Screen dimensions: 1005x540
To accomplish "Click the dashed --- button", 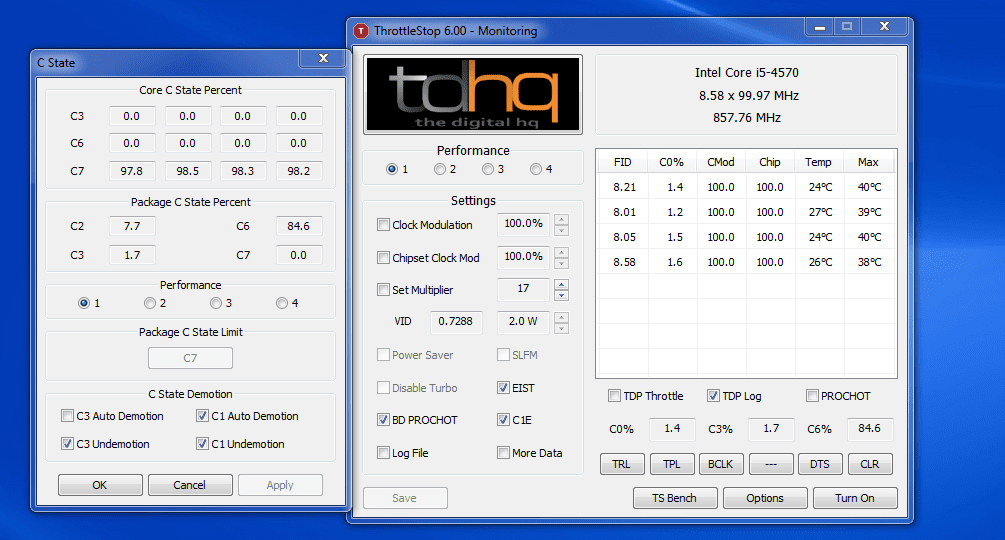I will pyautogui.click(x=771, y=464).
